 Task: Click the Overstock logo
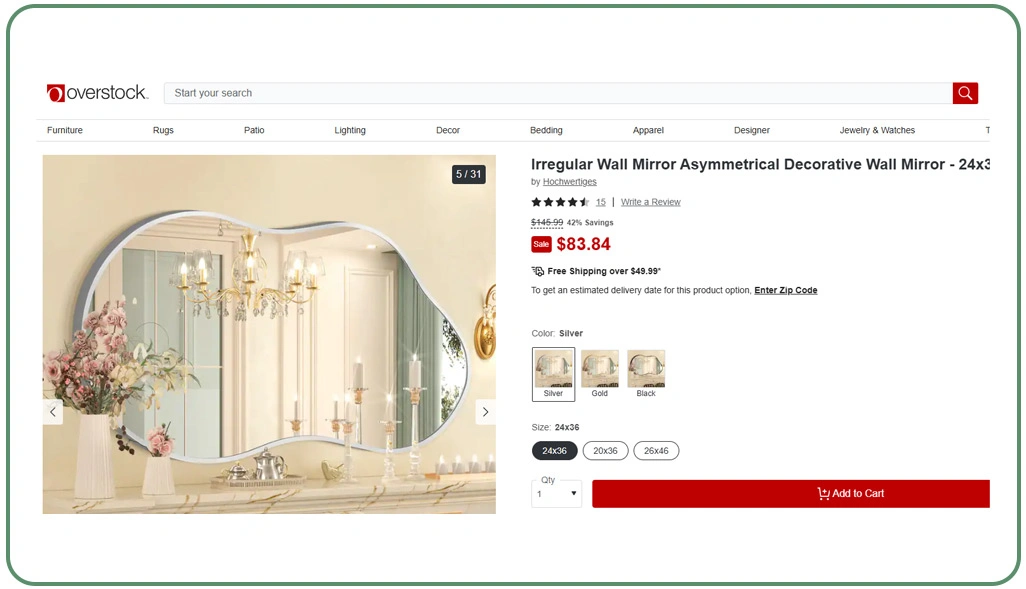click(x=97, y=93)
